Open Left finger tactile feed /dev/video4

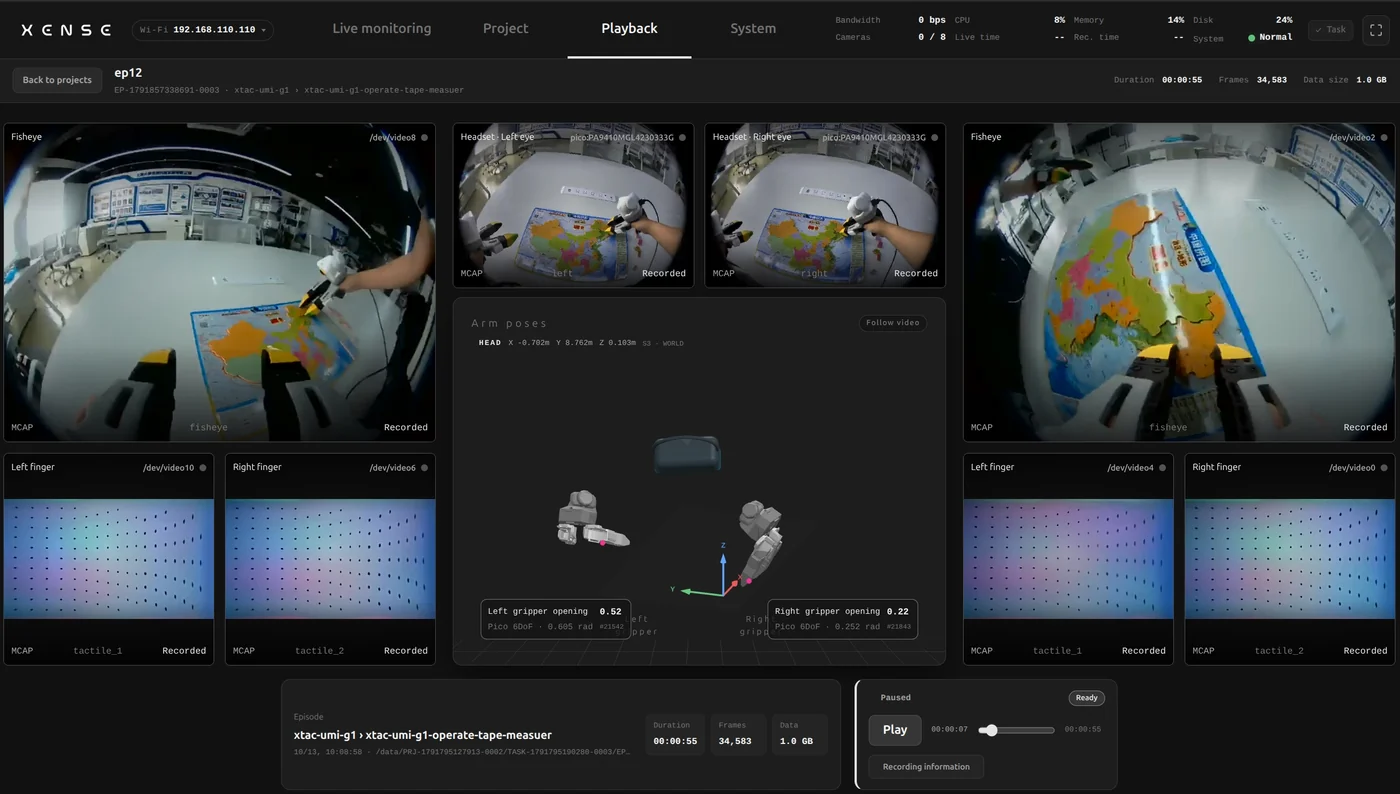pyautogui.click(x=1069, y=559)
